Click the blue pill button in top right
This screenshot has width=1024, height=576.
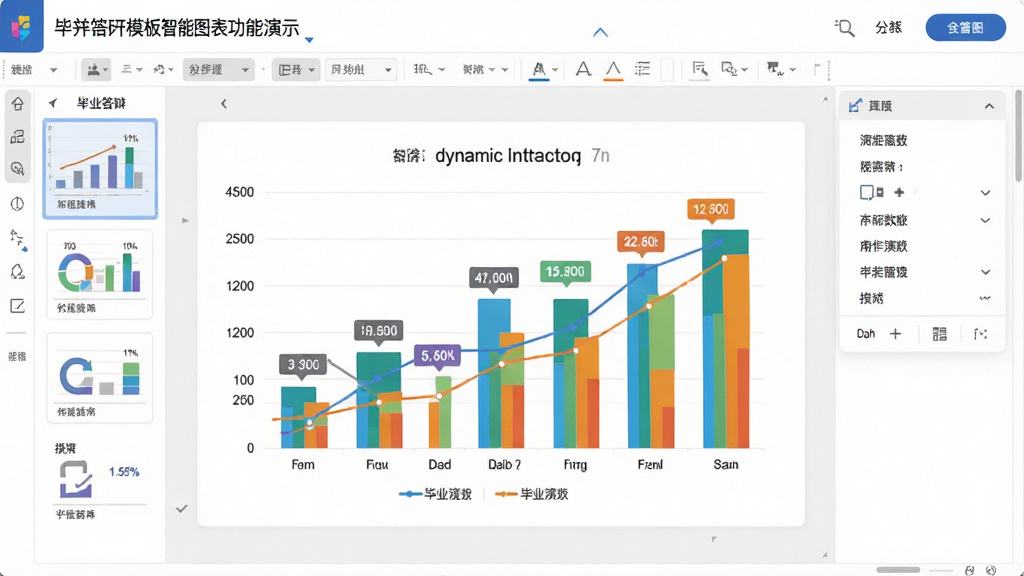click(x=965, y=27)
